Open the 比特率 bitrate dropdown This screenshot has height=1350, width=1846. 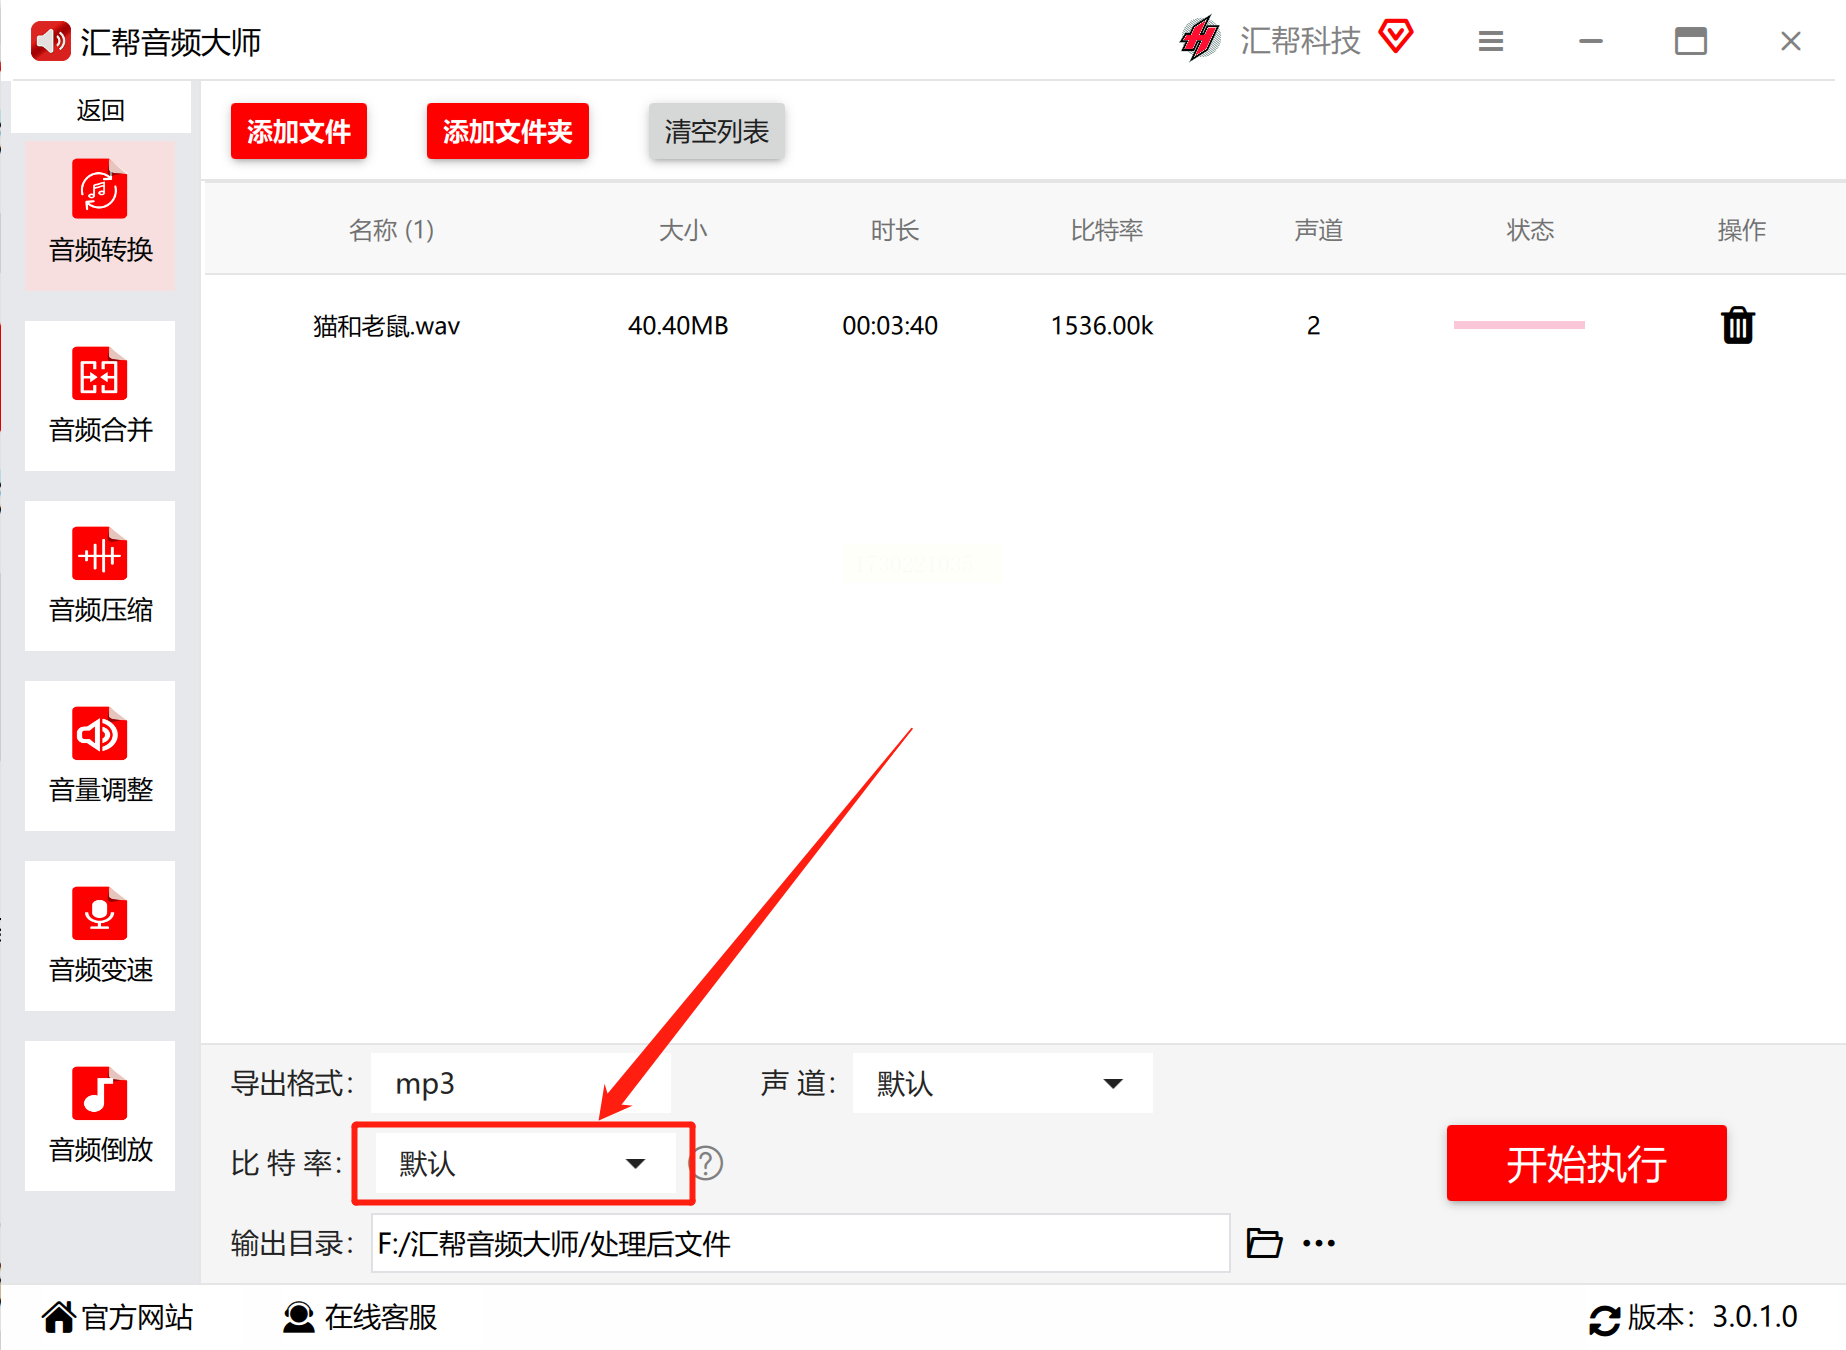pos(524,1163)
